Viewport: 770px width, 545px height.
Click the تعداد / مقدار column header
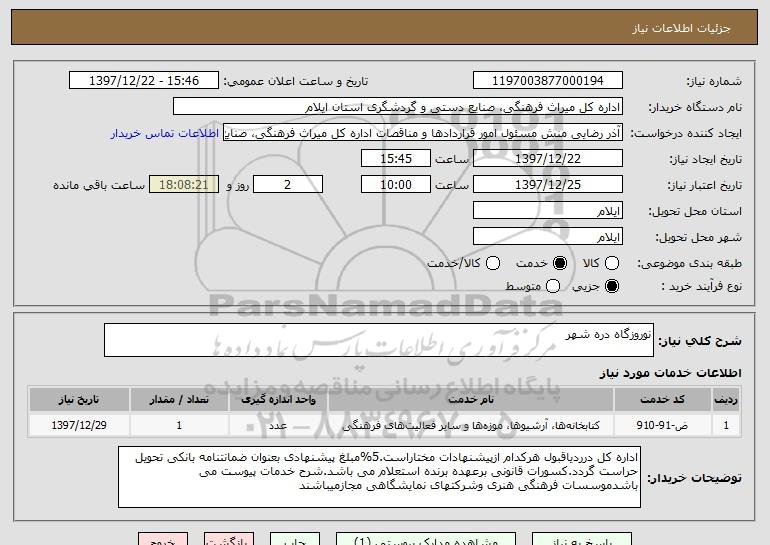pyautogui.click(x=179, y=400)
